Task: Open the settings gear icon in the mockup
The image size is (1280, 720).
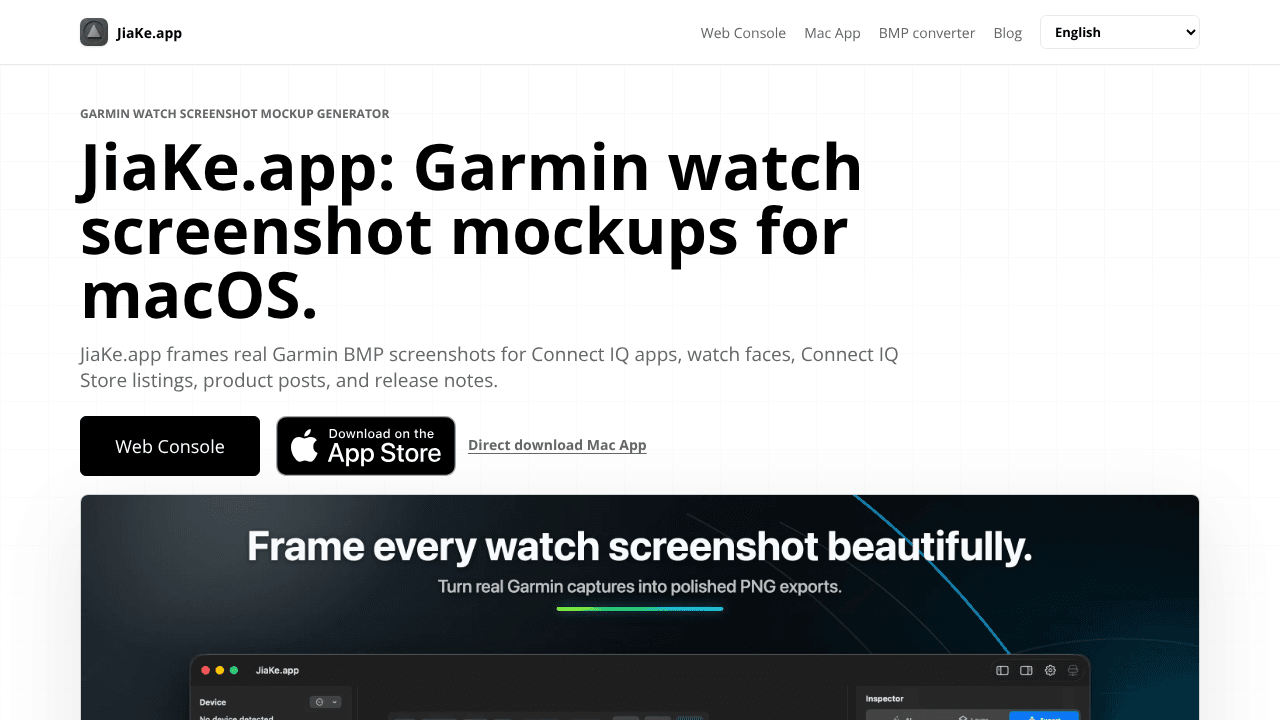Action: click(x=1050, y=670)
